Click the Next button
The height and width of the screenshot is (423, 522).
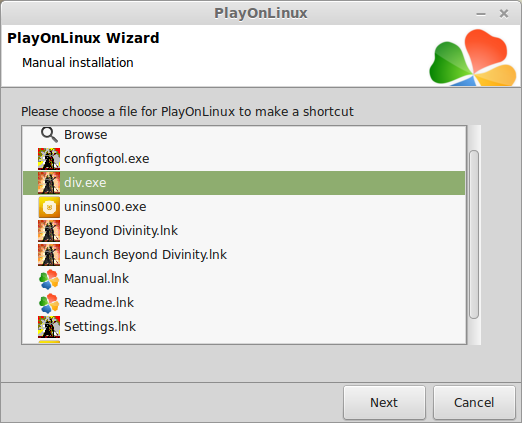coord(384,402)
